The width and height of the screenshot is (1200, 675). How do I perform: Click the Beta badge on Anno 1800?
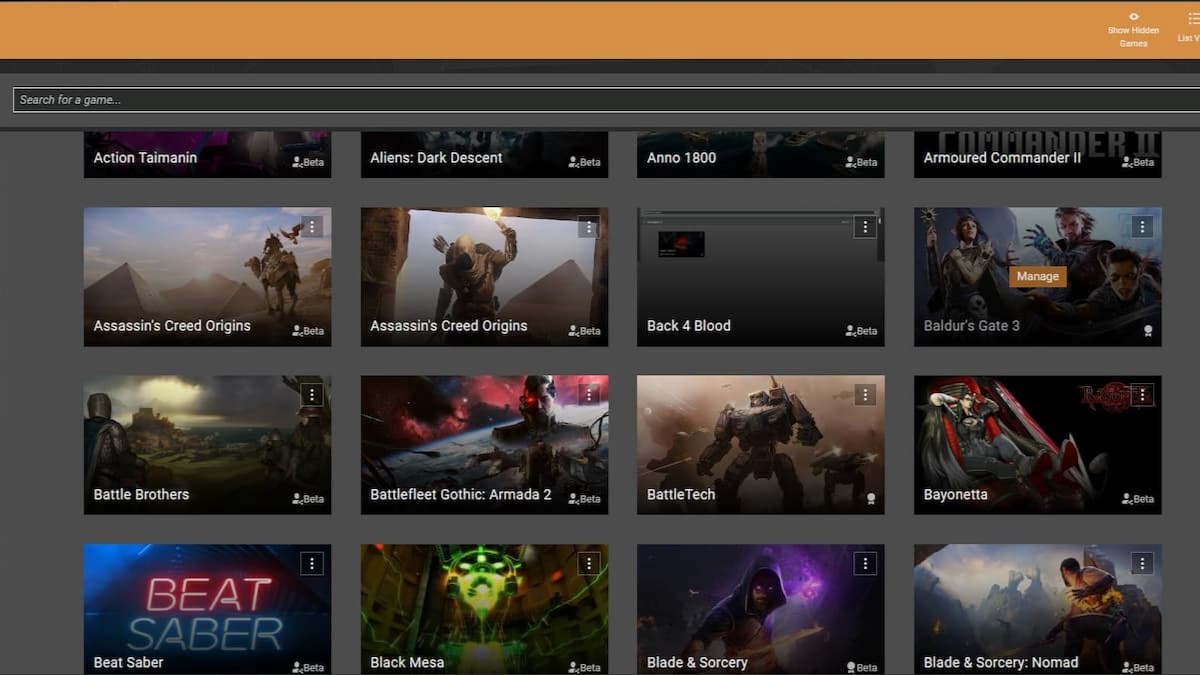click(861, 162)
